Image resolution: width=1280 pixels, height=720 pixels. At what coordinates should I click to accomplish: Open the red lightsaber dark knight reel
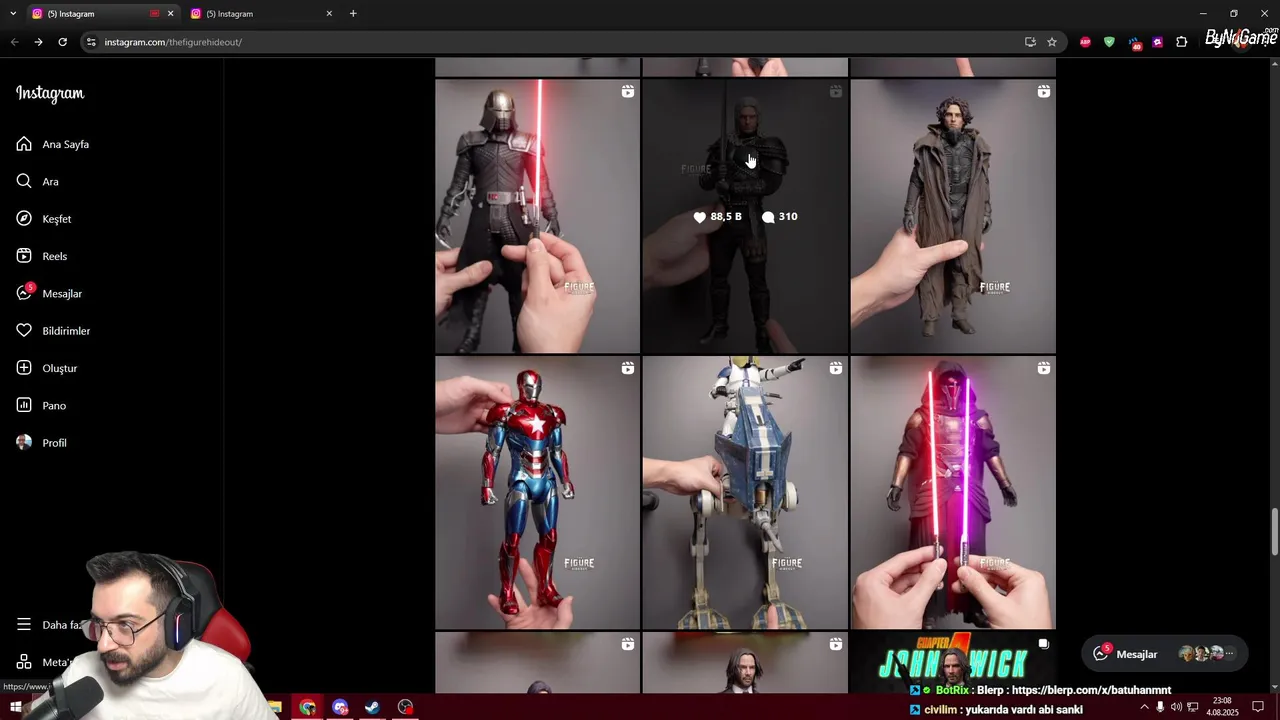537,216
